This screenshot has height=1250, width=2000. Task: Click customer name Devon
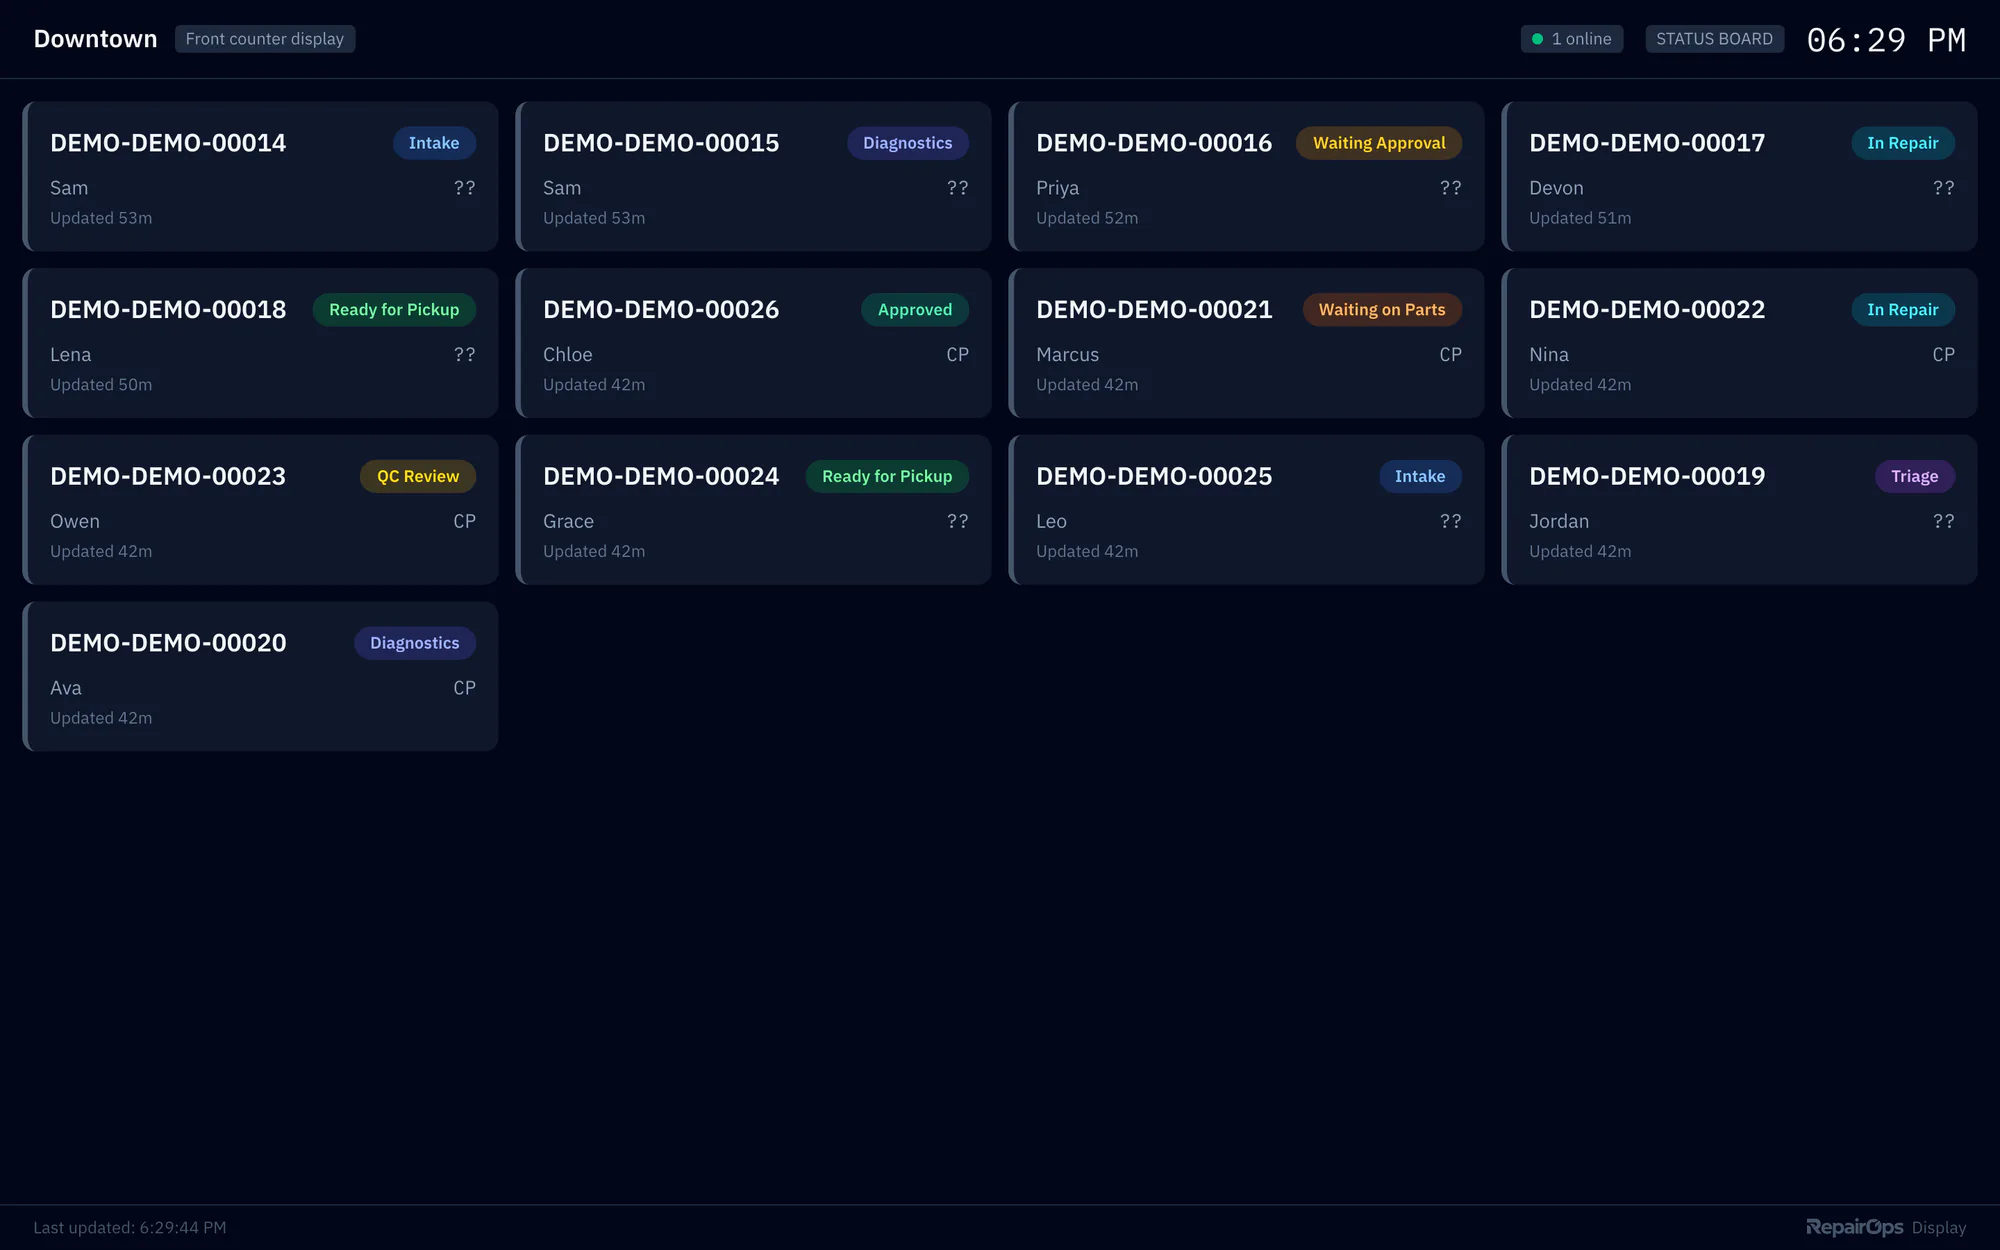1556,188
